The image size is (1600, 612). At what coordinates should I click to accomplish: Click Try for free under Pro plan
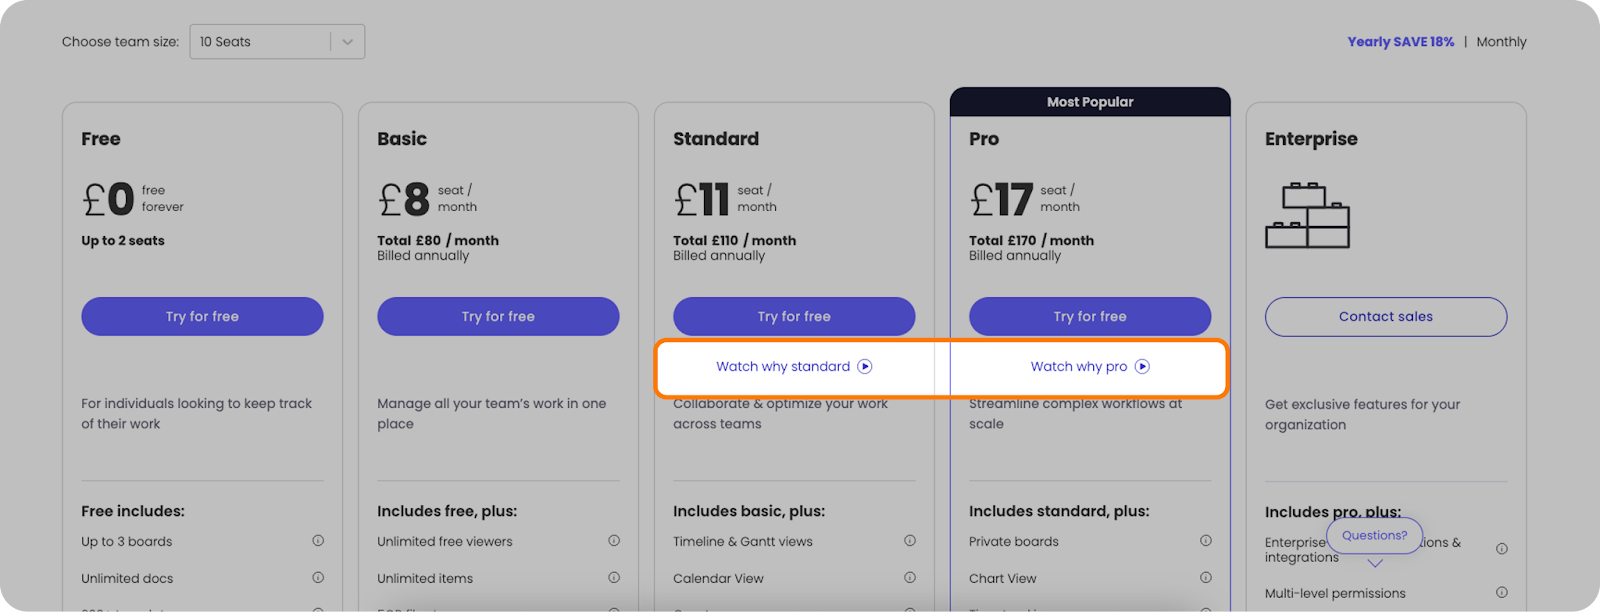pos(1090,316)
